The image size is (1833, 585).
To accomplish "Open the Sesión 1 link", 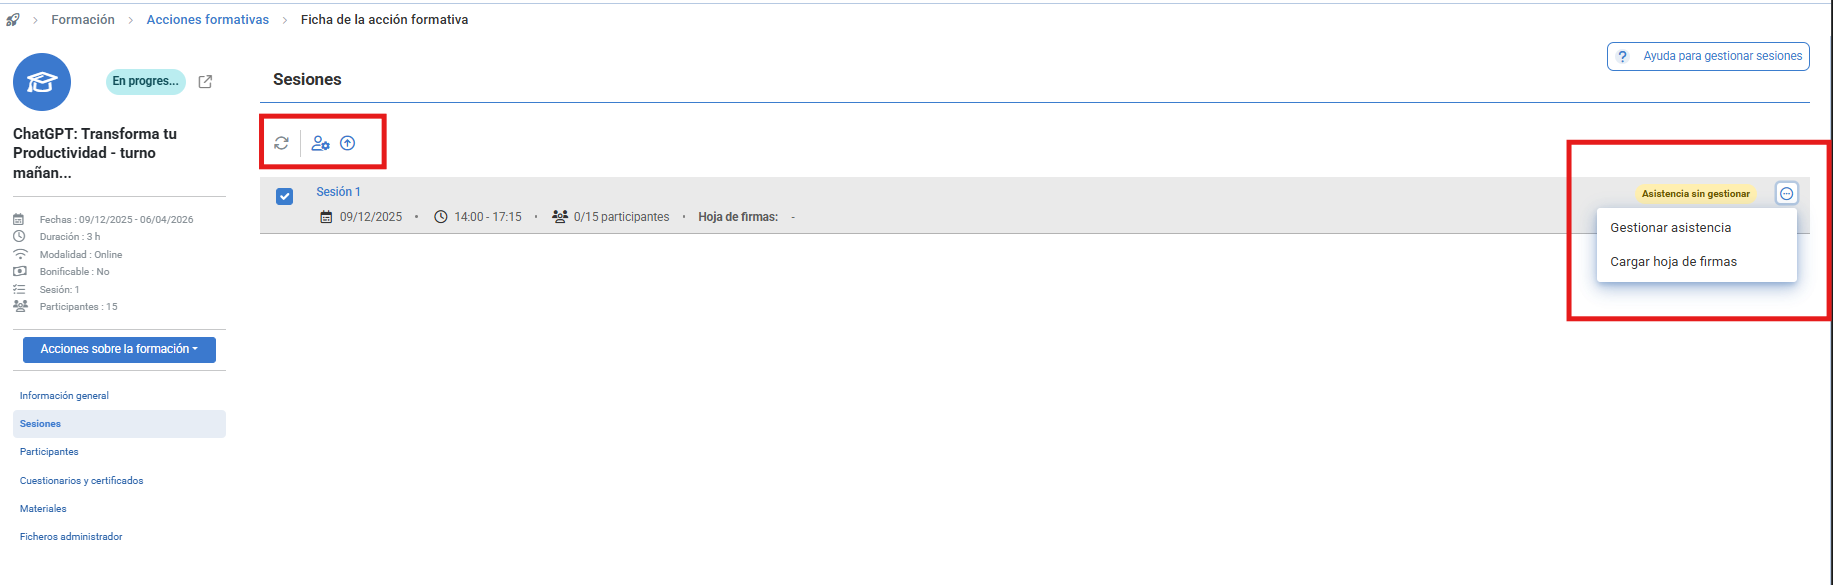I will (x=338, y=192).
